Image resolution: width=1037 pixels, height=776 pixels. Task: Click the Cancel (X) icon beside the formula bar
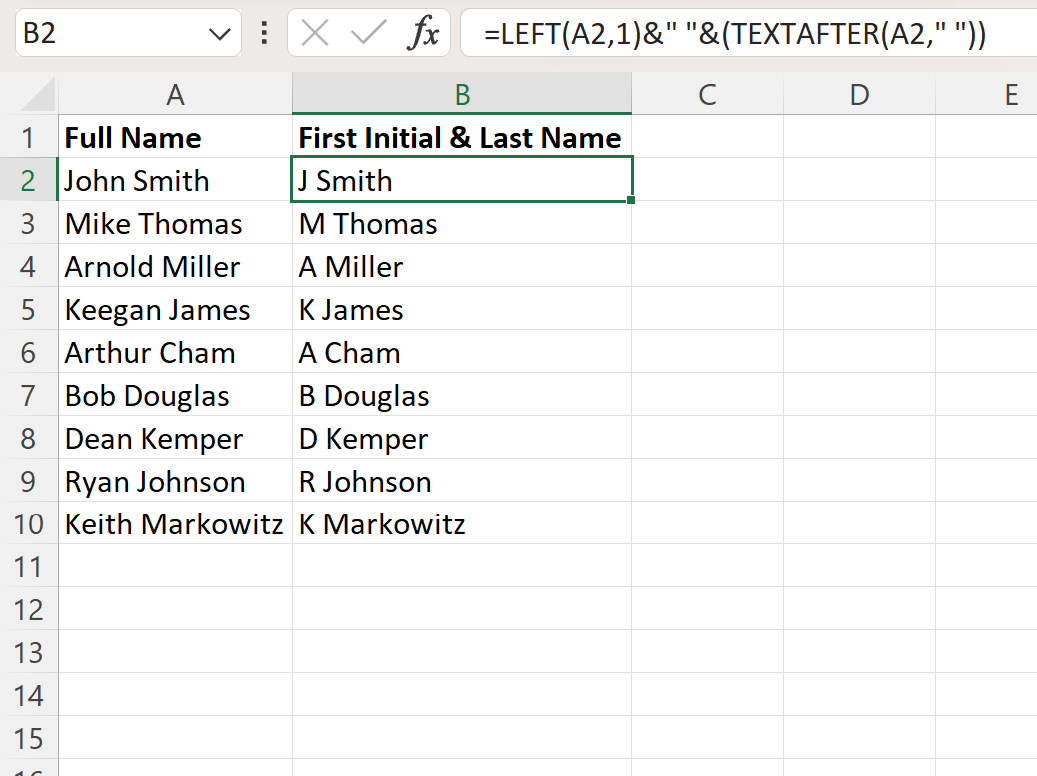click(x=316, y=33)
